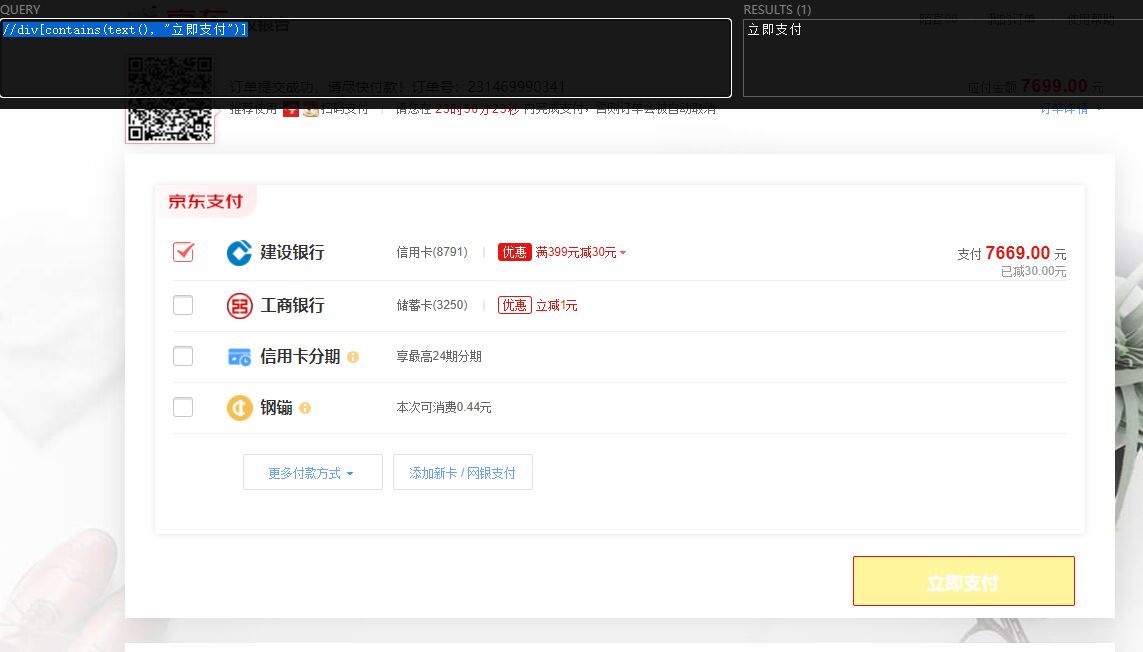Open the 更多付款方式 dropdown

tap(312, 473)
